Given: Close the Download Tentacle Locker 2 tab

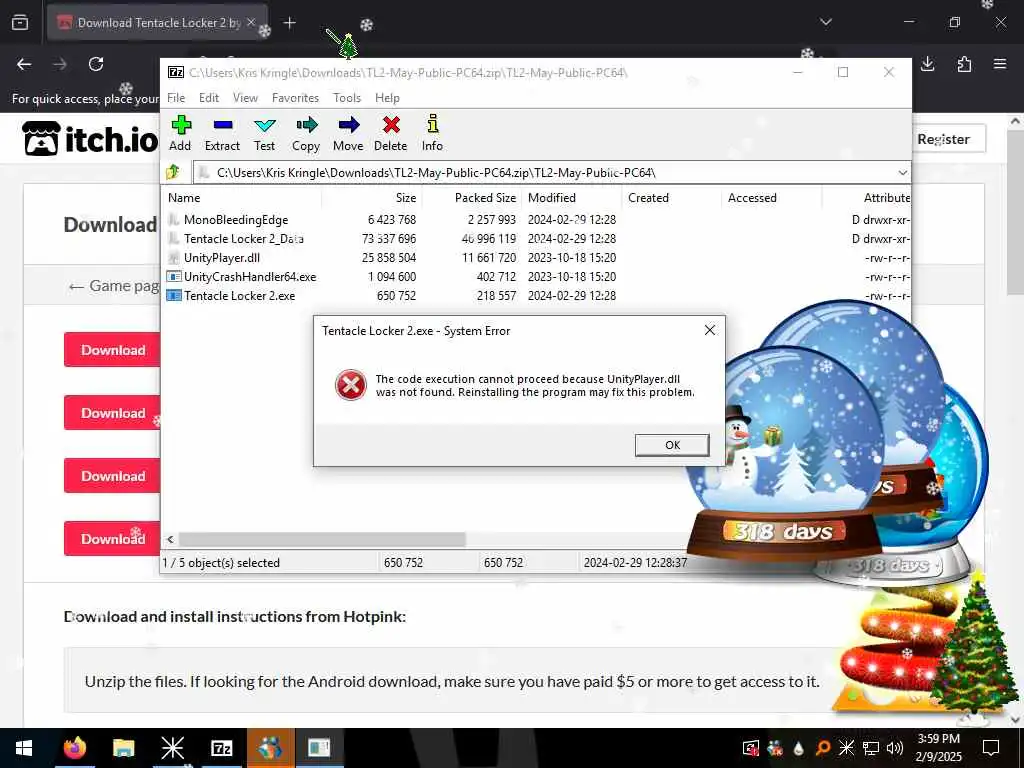Looking at the screenshot, I should (x=251, y=22).
